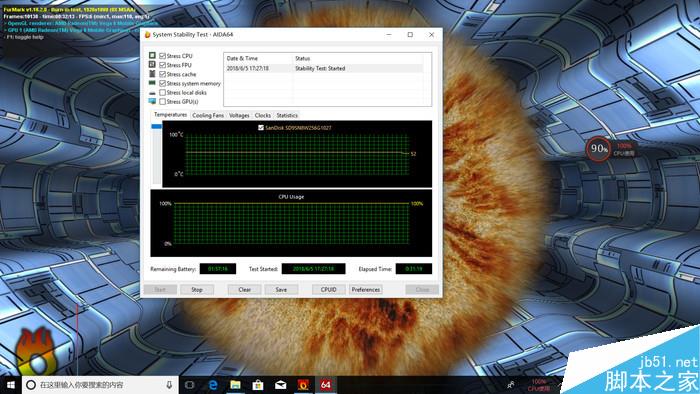This screenshot has height=394, width=700.
Task: Open the Cooling Fans tab
Action: [208, 115]
